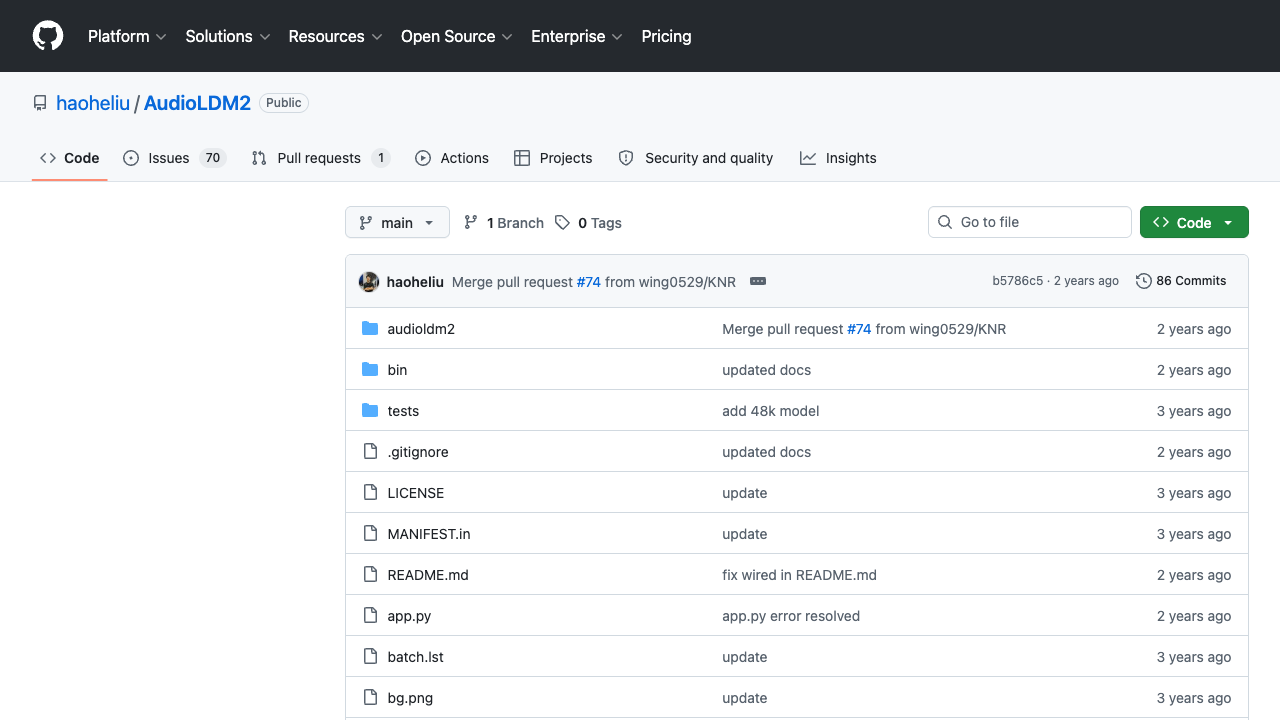Expand the Open Source menu
The image size is (1280, 720).
[x=457, y=36]
